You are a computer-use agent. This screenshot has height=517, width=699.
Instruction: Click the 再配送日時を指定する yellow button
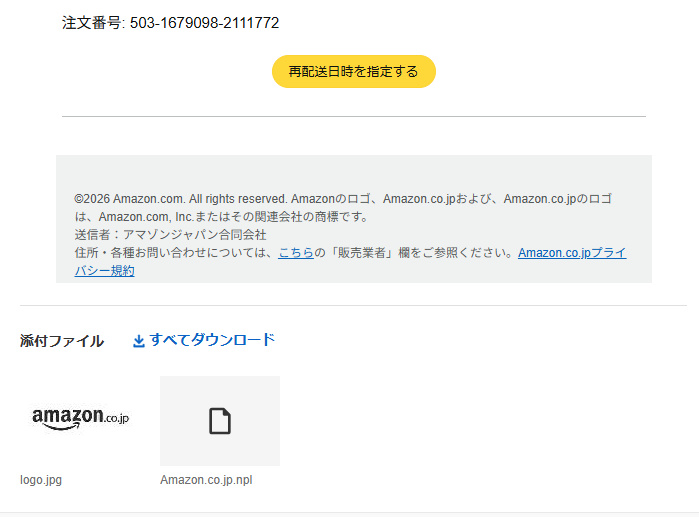(354, 71)
